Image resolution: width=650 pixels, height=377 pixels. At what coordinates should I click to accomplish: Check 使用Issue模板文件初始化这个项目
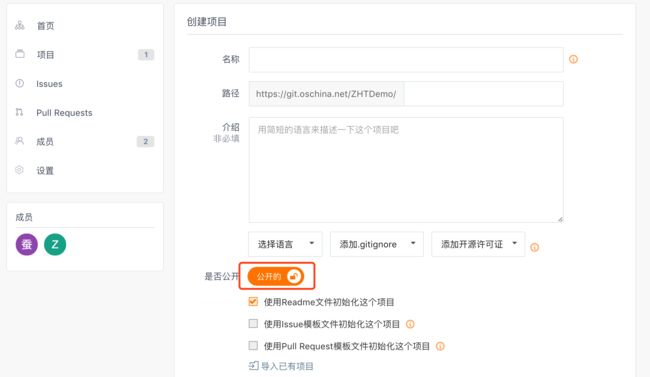pyautogui.click(x=253, y=323)
